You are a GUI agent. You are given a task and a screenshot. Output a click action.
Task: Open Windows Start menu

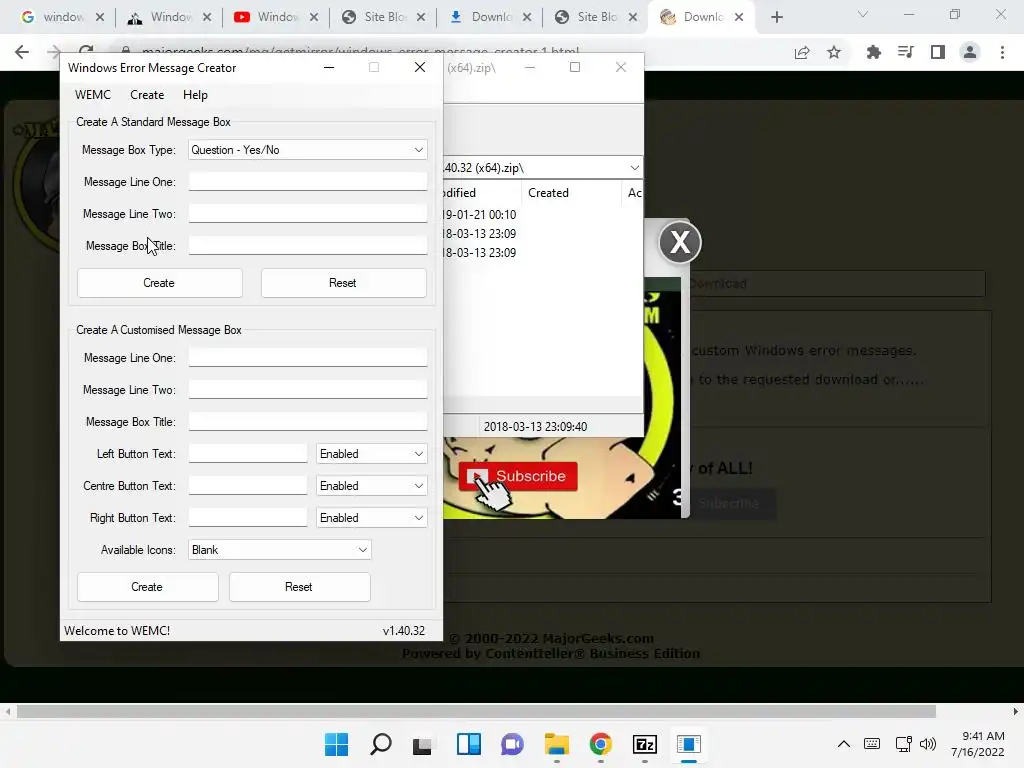(x=336, y=744)
